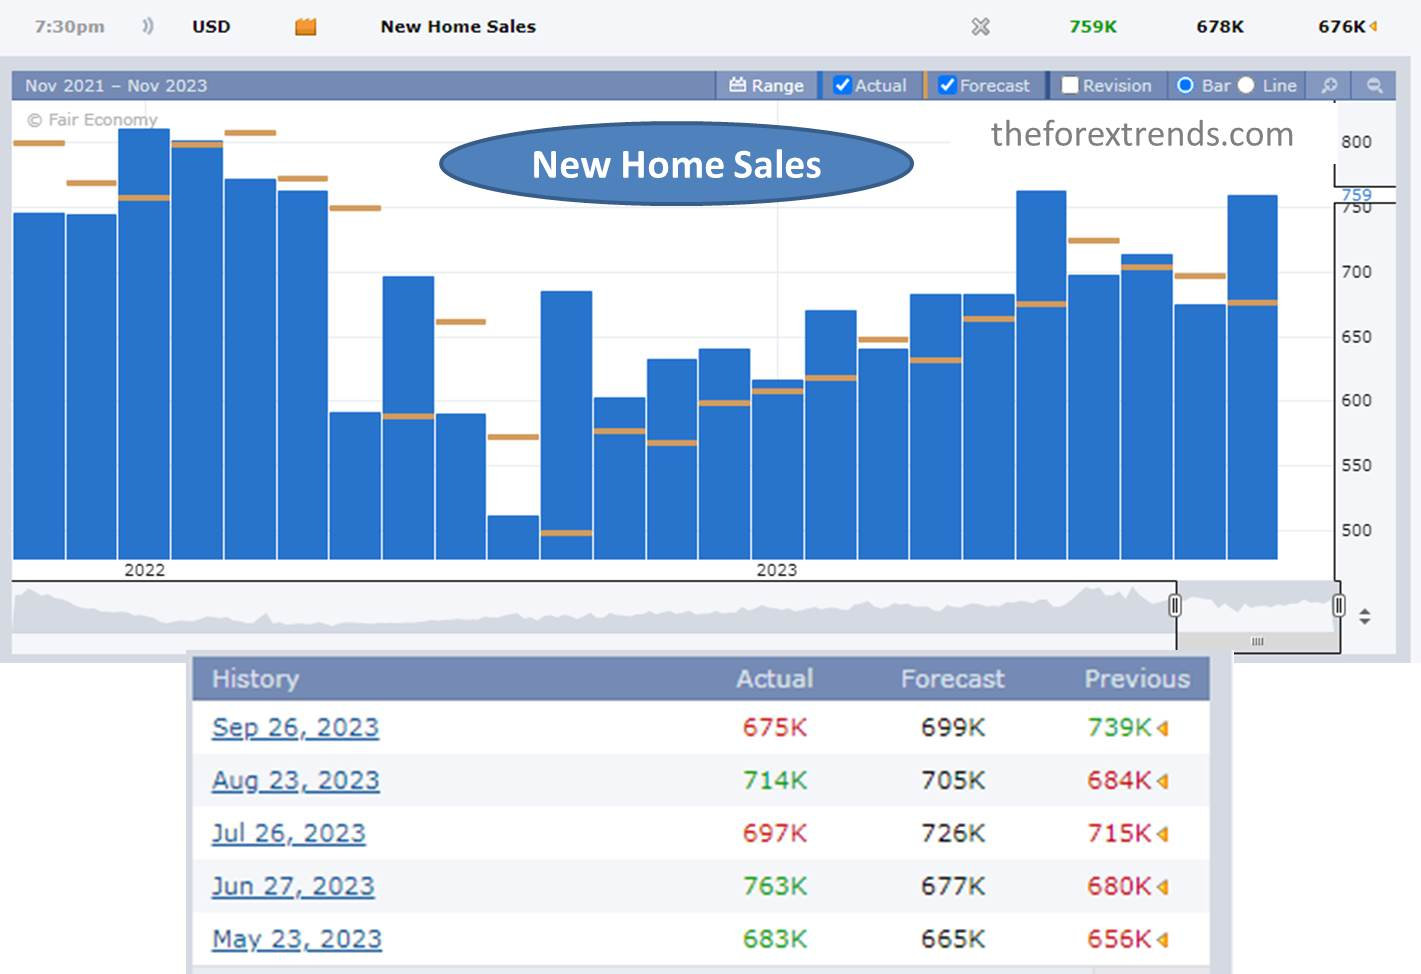Open the Sep 26, 2023 history link
The image size is (1421, 974).
(295, 727)
